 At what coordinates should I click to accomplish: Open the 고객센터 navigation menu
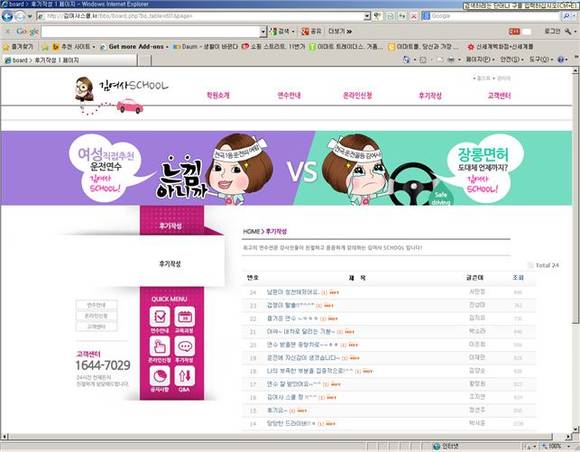pos(499,95)
